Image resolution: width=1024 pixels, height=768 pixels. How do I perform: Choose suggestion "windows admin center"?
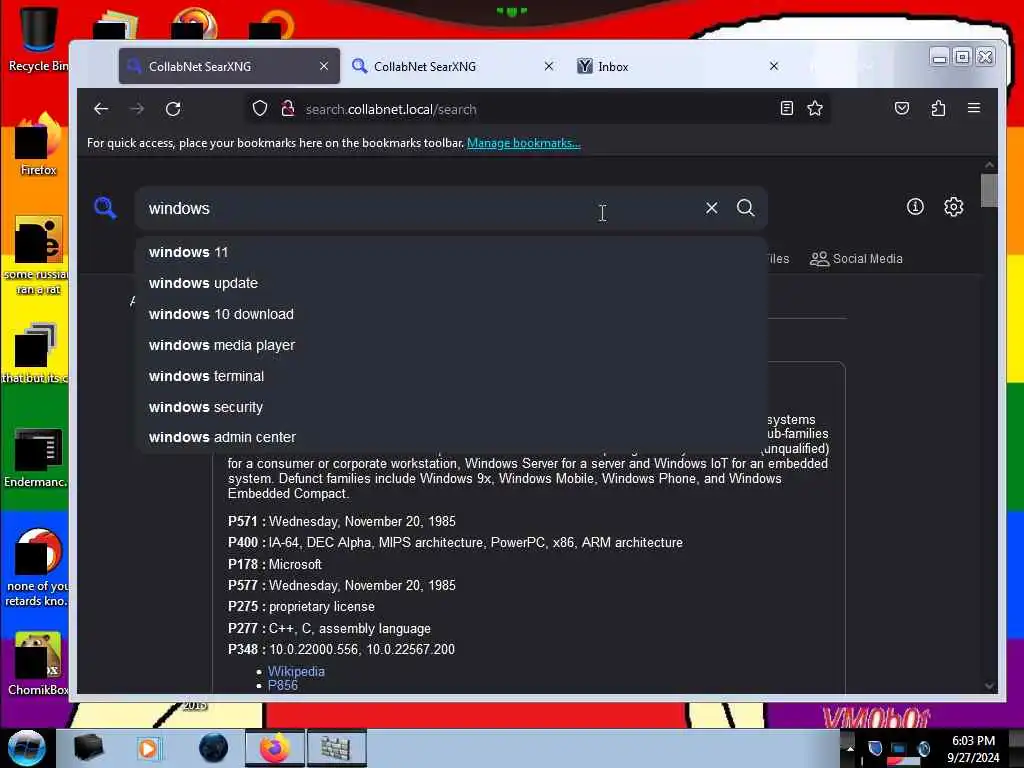pyautogui.click(x=451, y=437)
